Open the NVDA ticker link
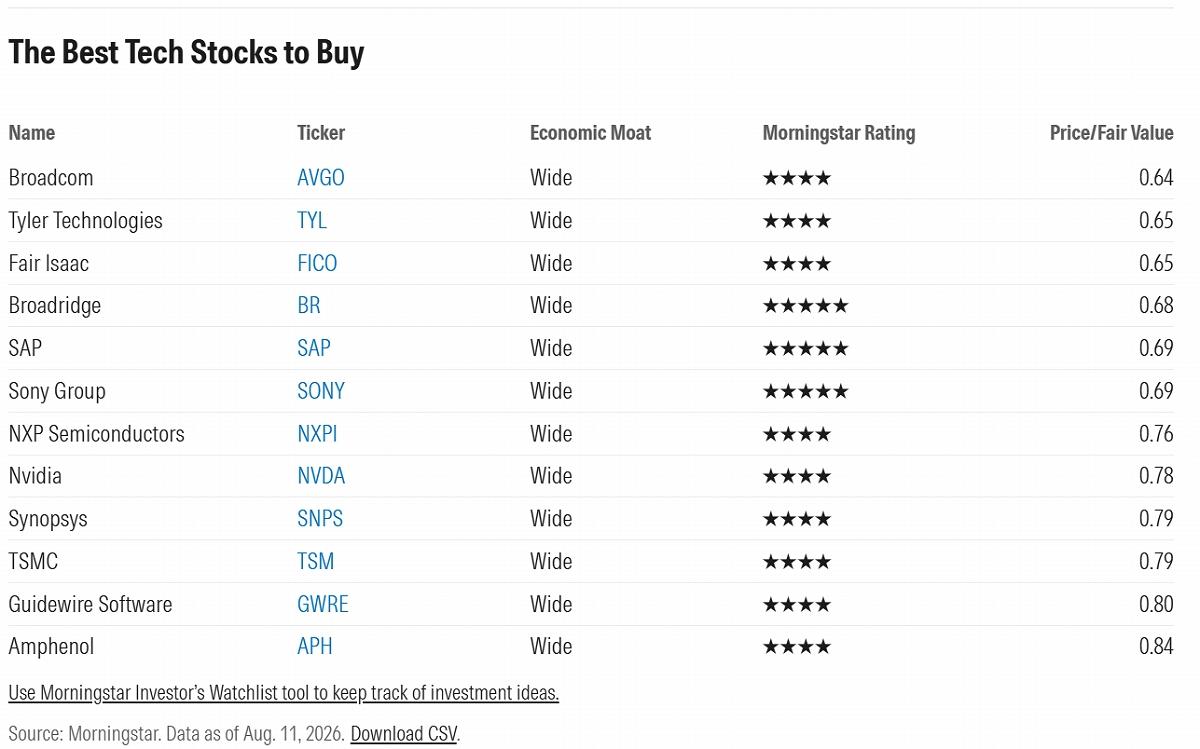The width and height of the screenshot is (1200, 749). click(x=321, y=476)
